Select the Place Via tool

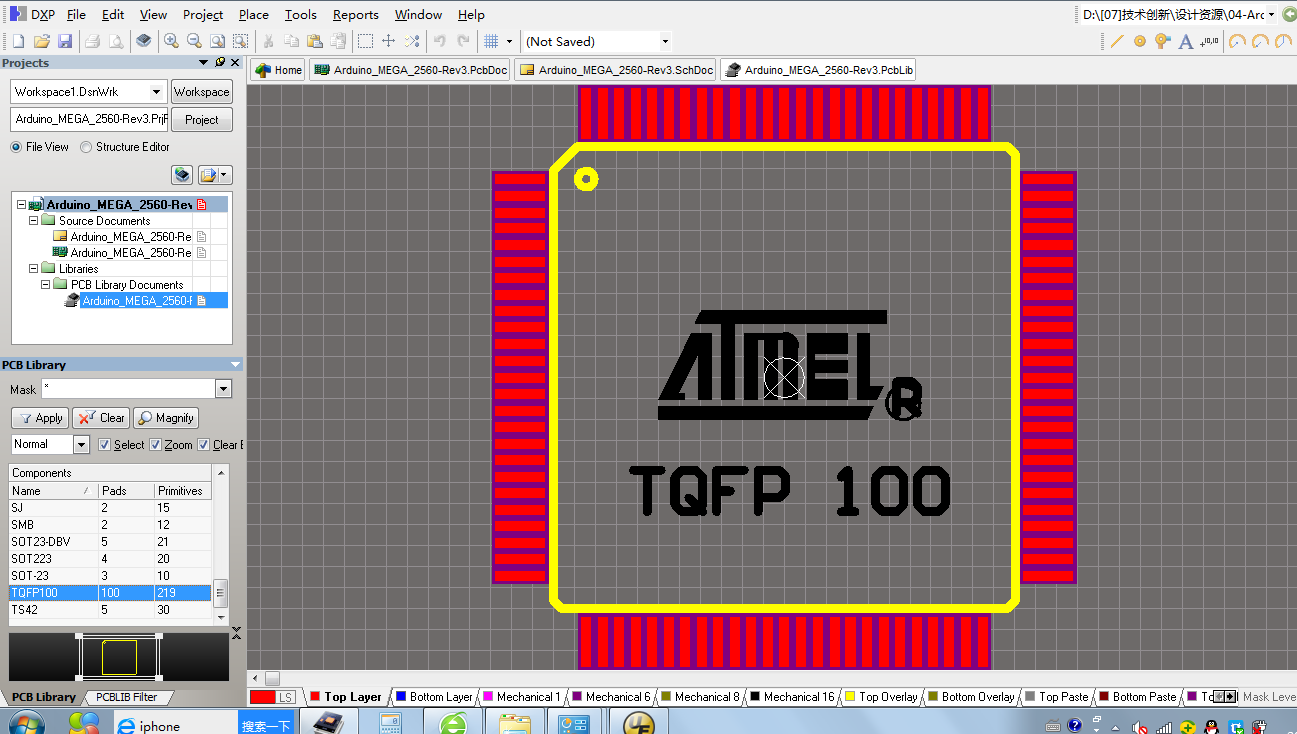(1162, 41)
